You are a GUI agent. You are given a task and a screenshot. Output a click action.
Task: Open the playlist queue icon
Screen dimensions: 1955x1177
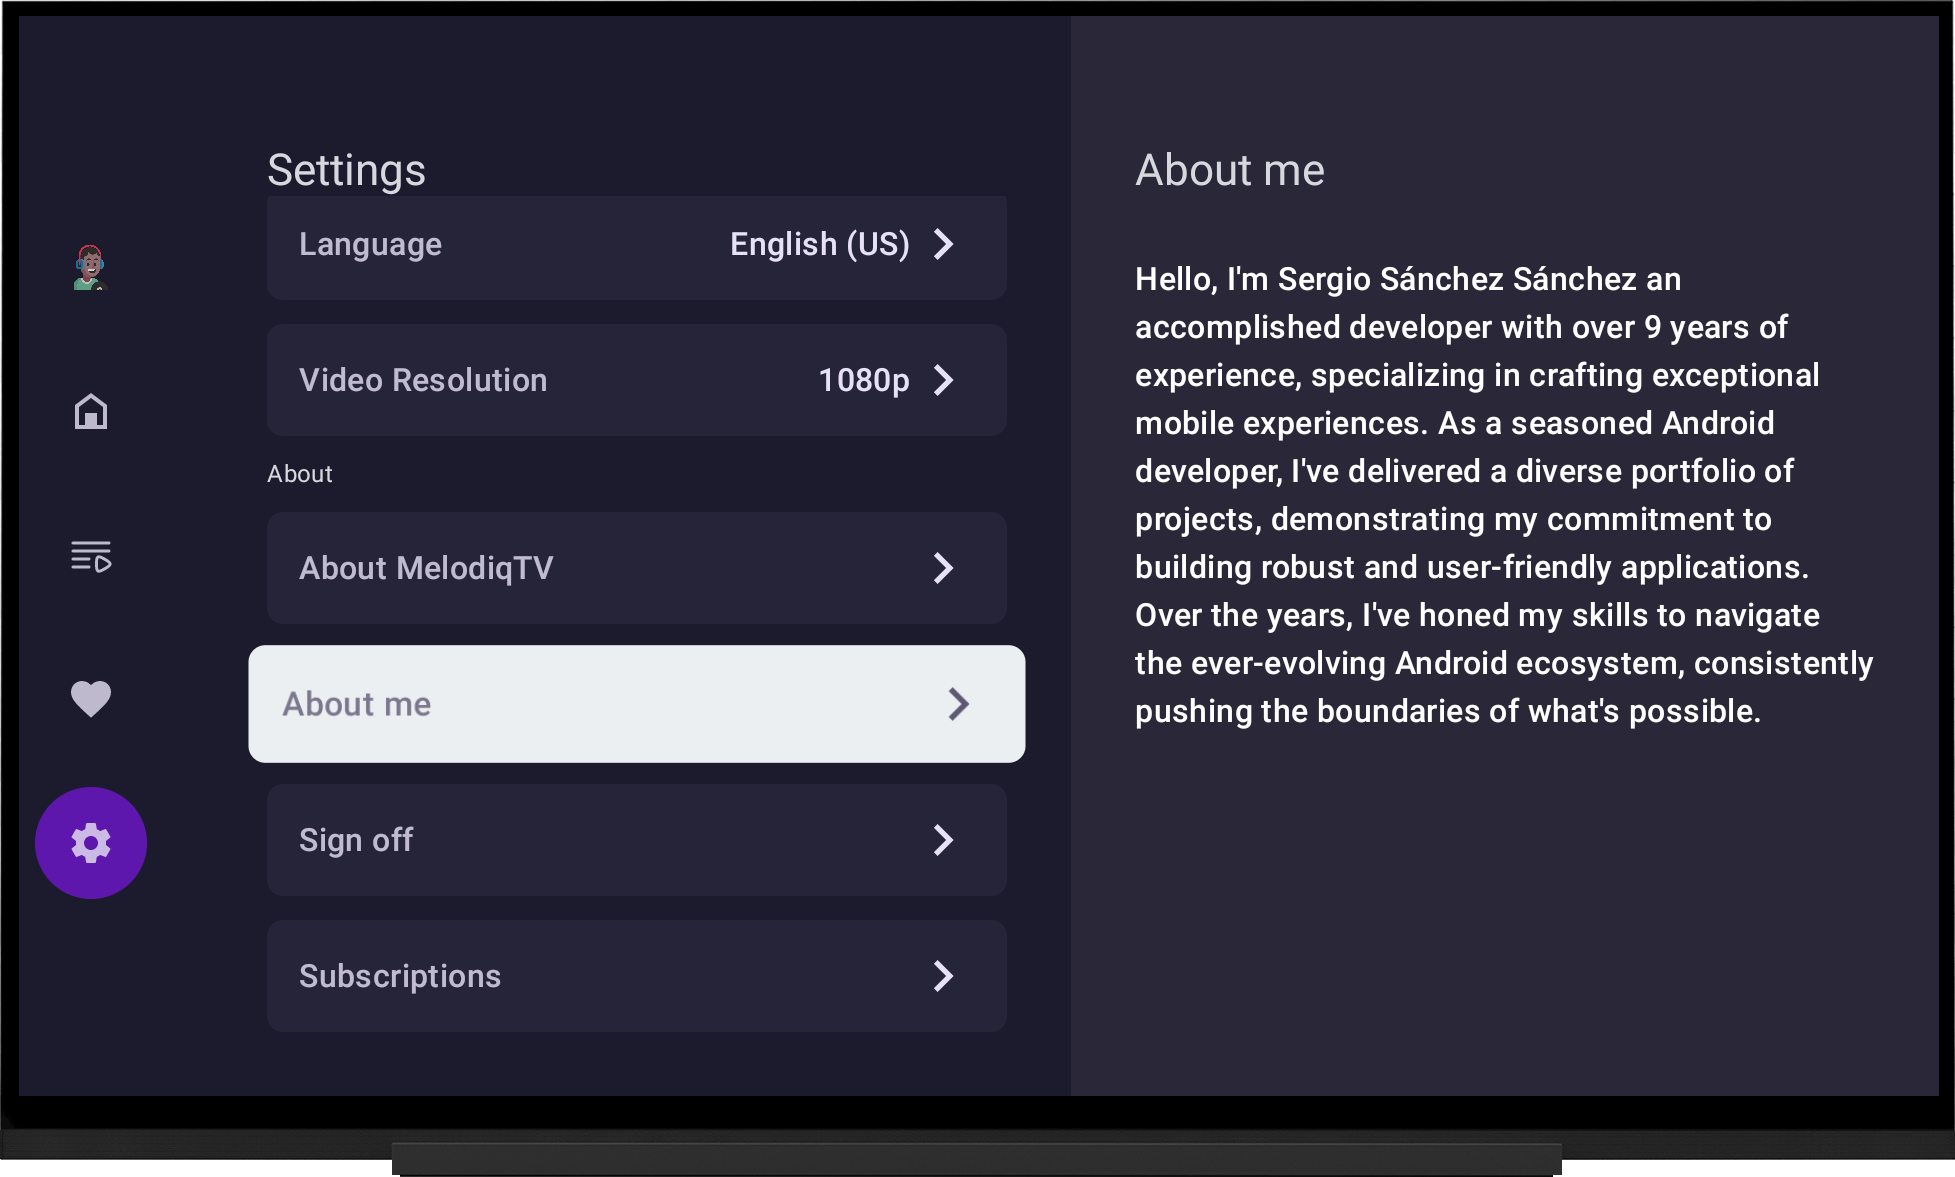(91, 555)
